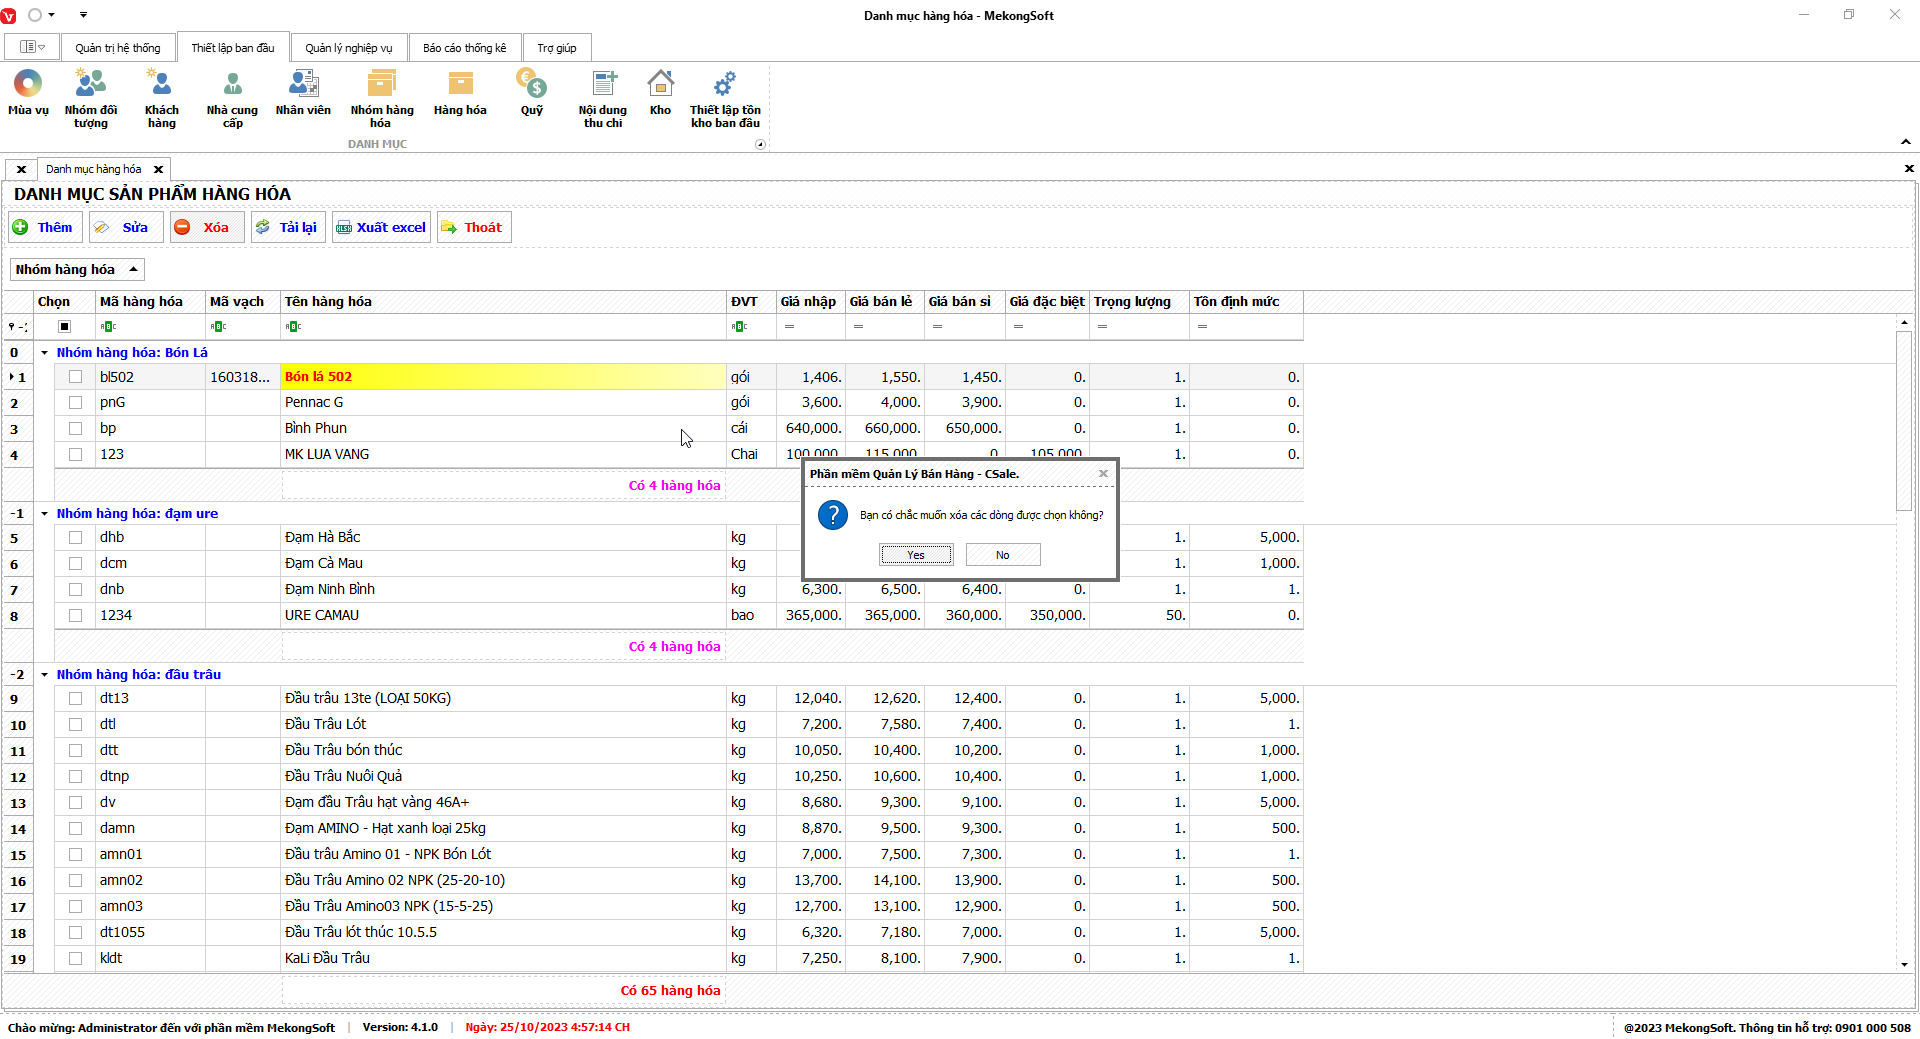Image resolution: width=1920 pixels, height=1039 pixels.
Task: Check the checkbox for Pennac G row
Action: tap(75, 402)
